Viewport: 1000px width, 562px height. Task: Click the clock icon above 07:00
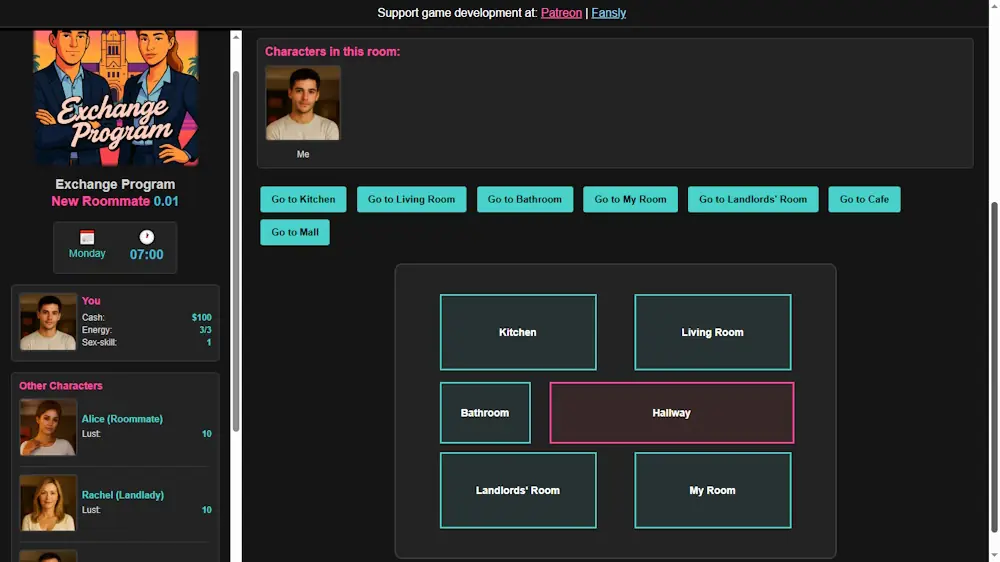click(147, 237)
